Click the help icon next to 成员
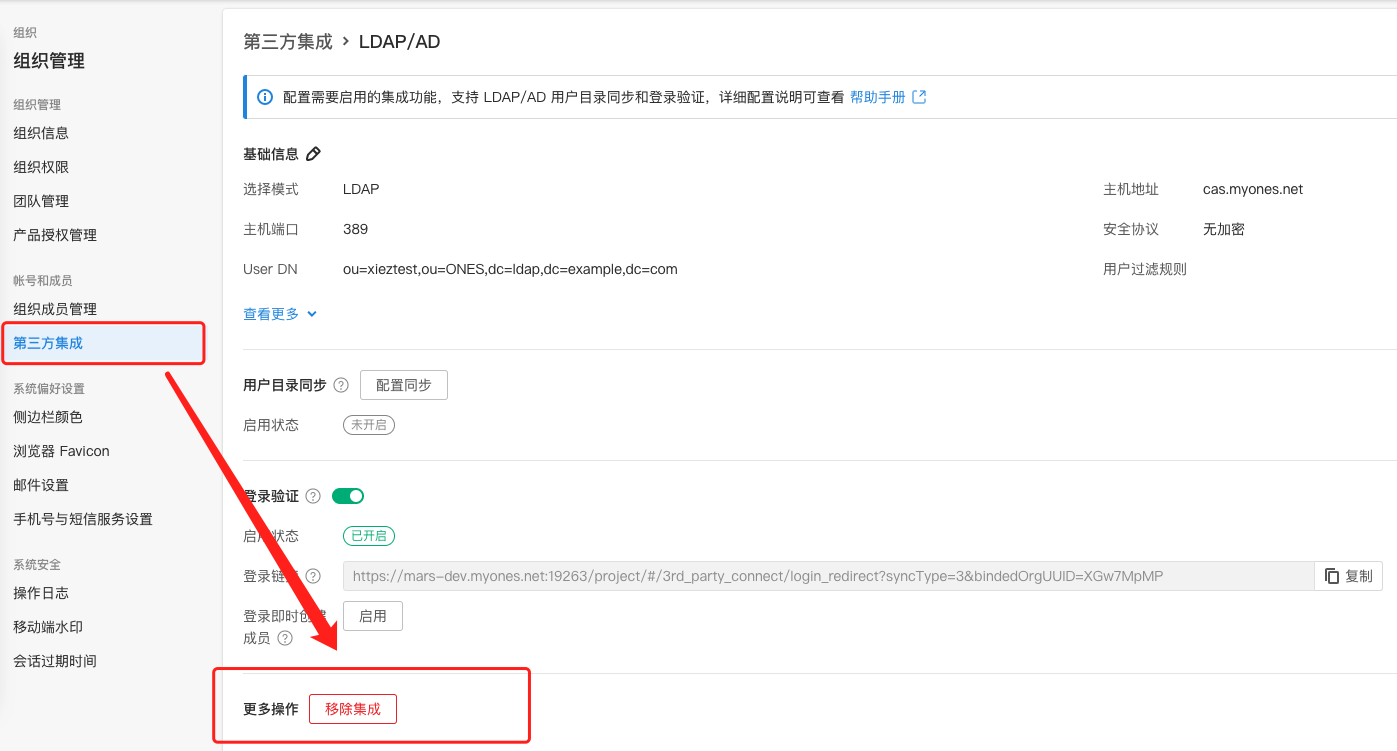Viewport: 1397px width, 751px height. (285, 638)
